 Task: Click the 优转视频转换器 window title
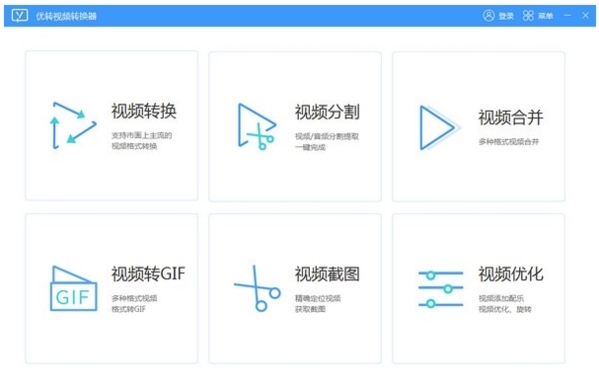pos(66,16)
